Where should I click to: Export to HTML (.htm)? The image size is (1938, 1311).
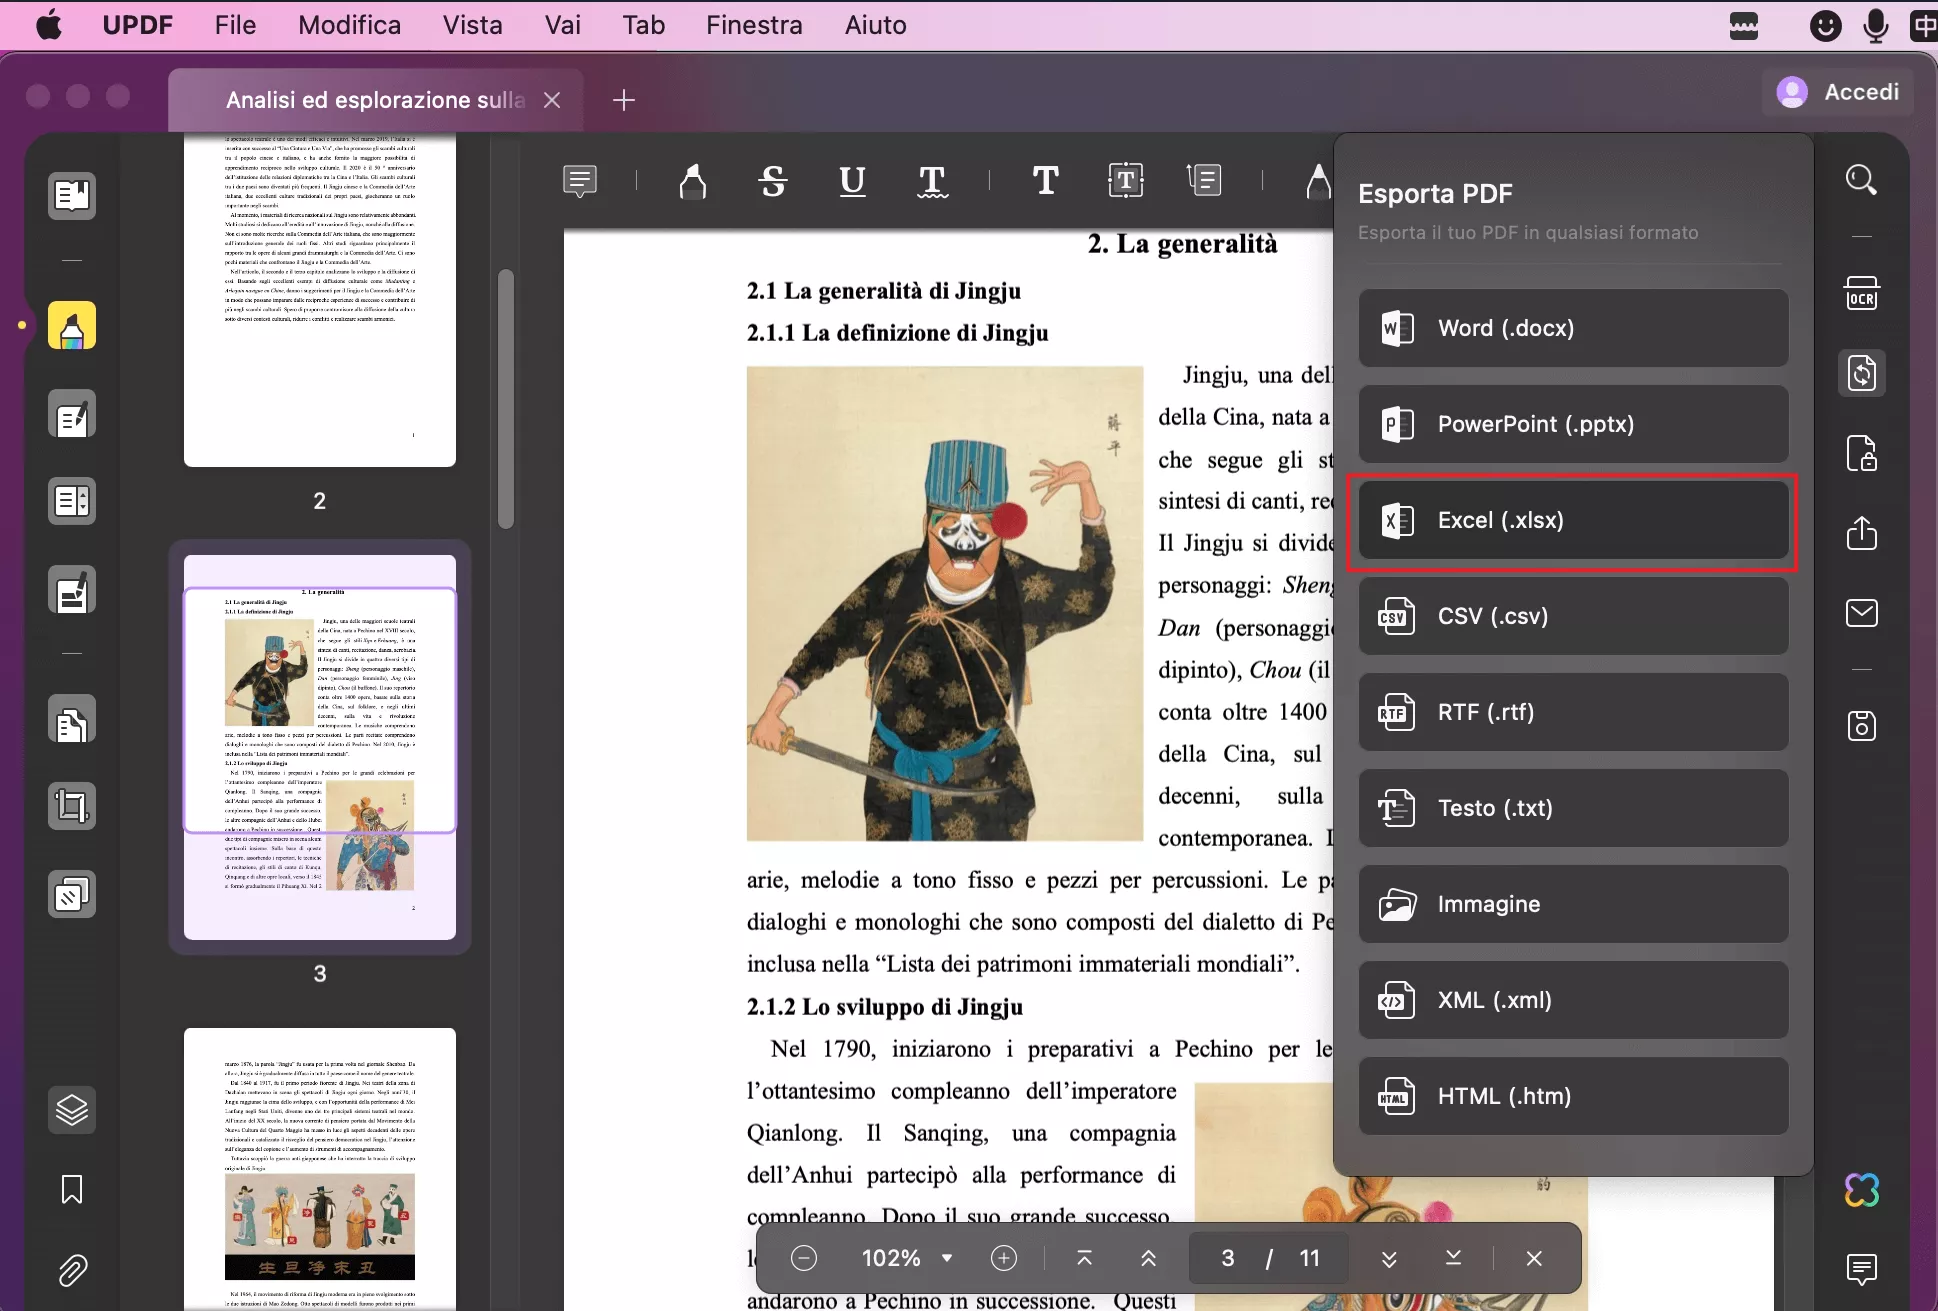click(1573, 1096)
